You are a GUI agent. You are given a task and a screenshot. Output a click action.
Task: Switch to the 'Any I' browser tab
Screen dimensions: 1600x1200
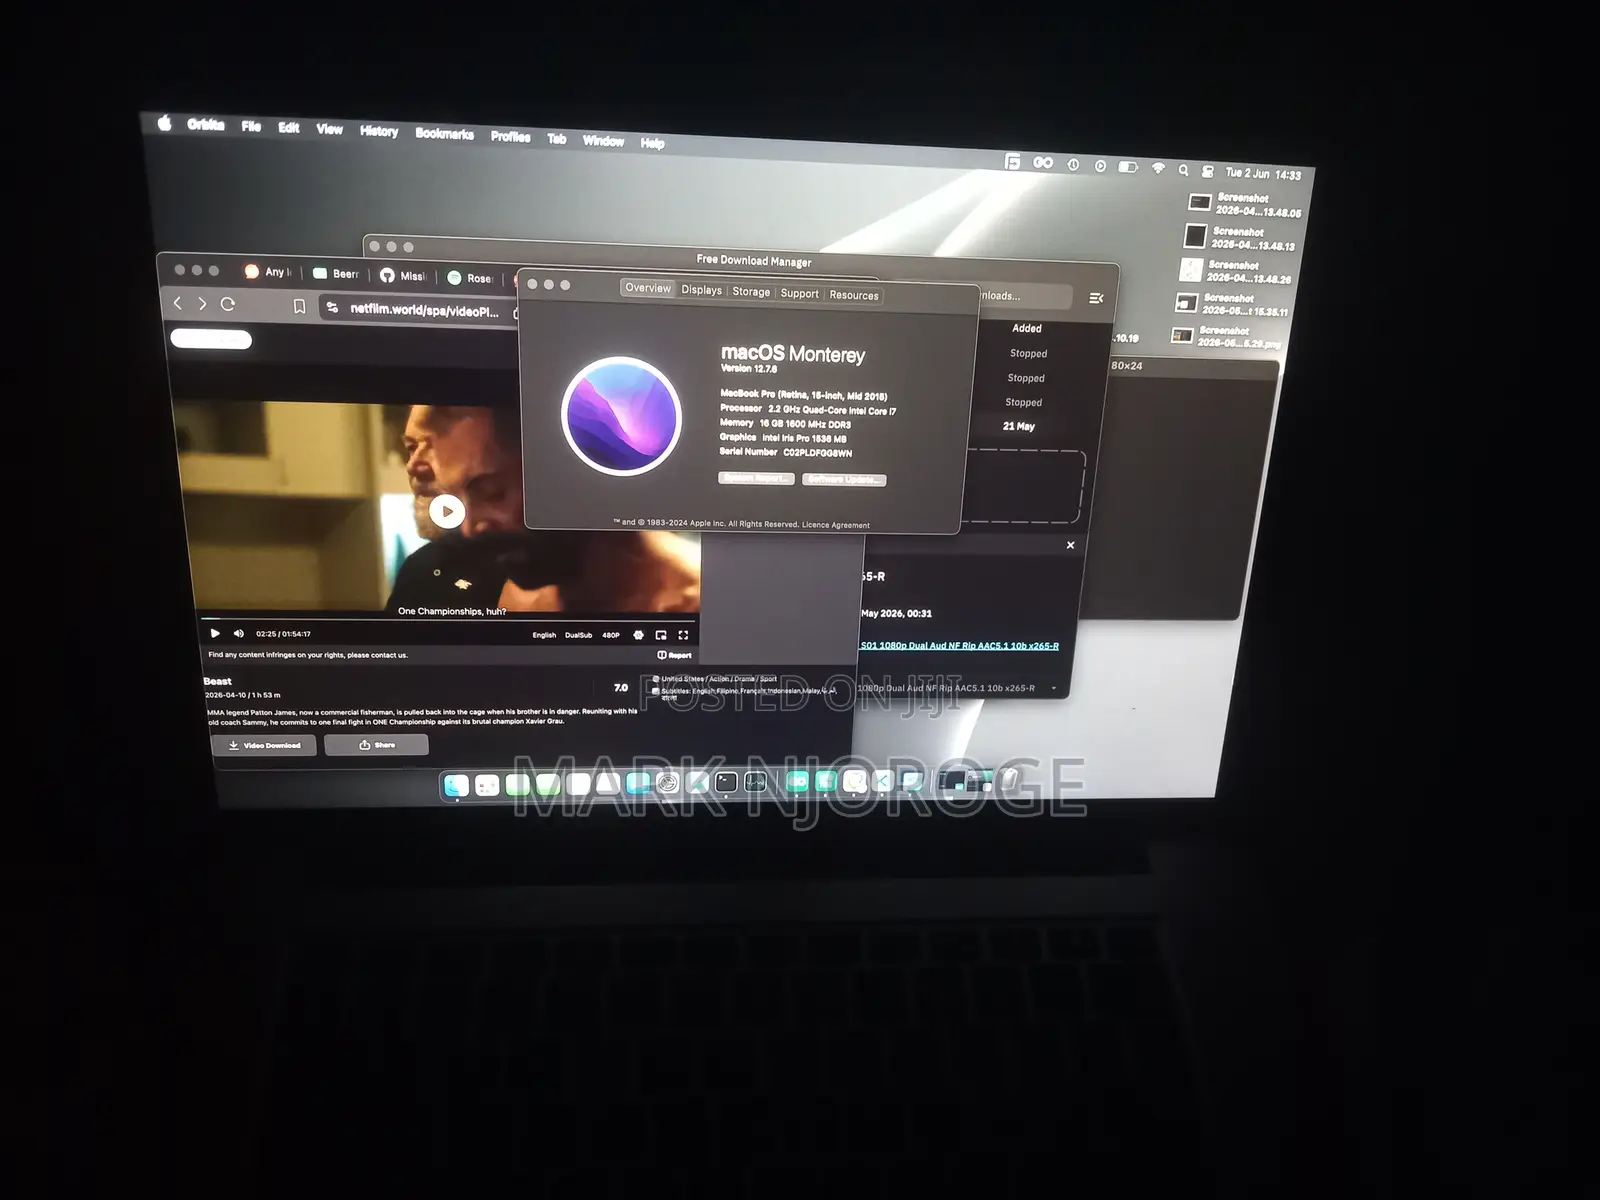(x=269, y=271)
